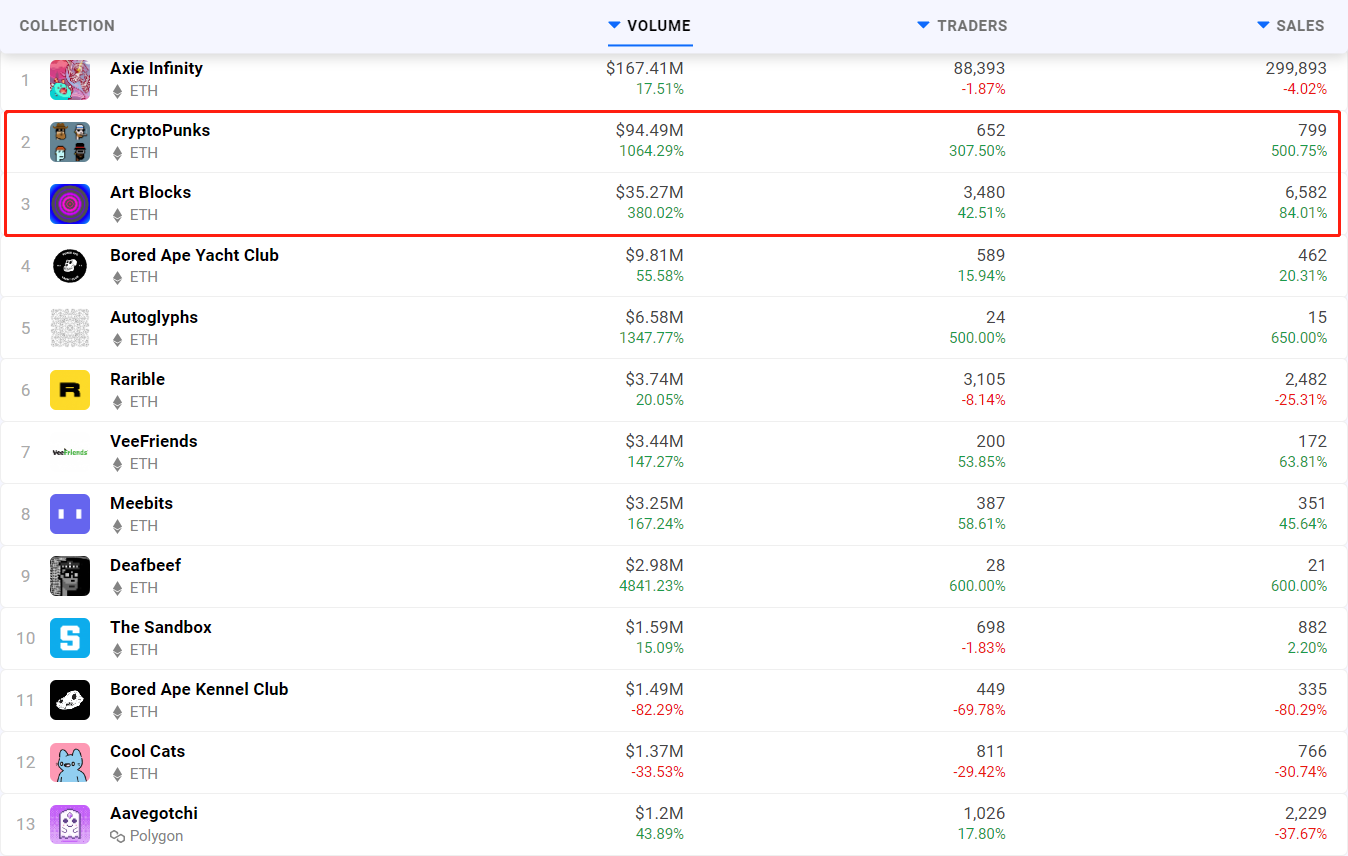Select the Autoglyphs pattern icon
Screen dimensions: 1348x856
70,328
